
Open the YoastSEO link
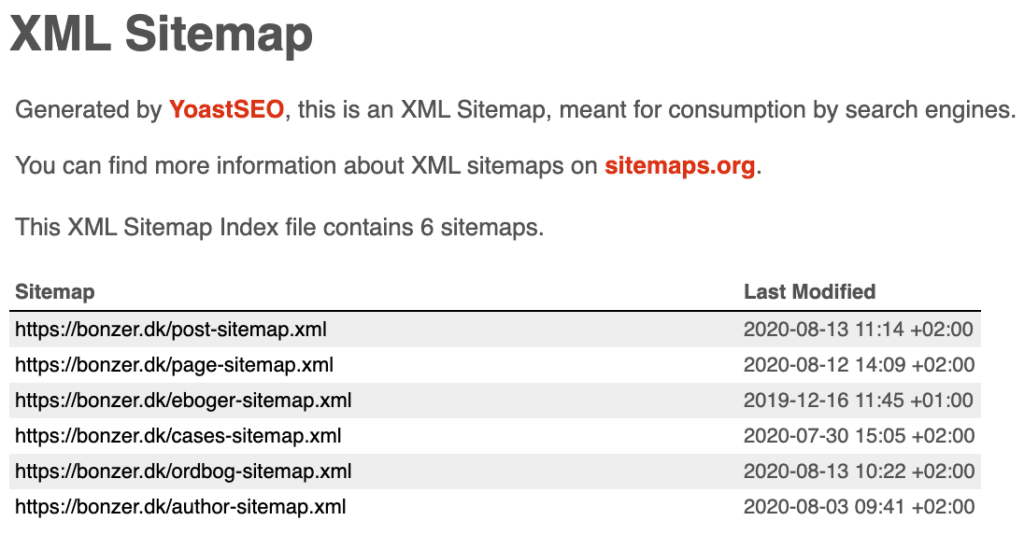pyautogui.click(x=227, y=109)
